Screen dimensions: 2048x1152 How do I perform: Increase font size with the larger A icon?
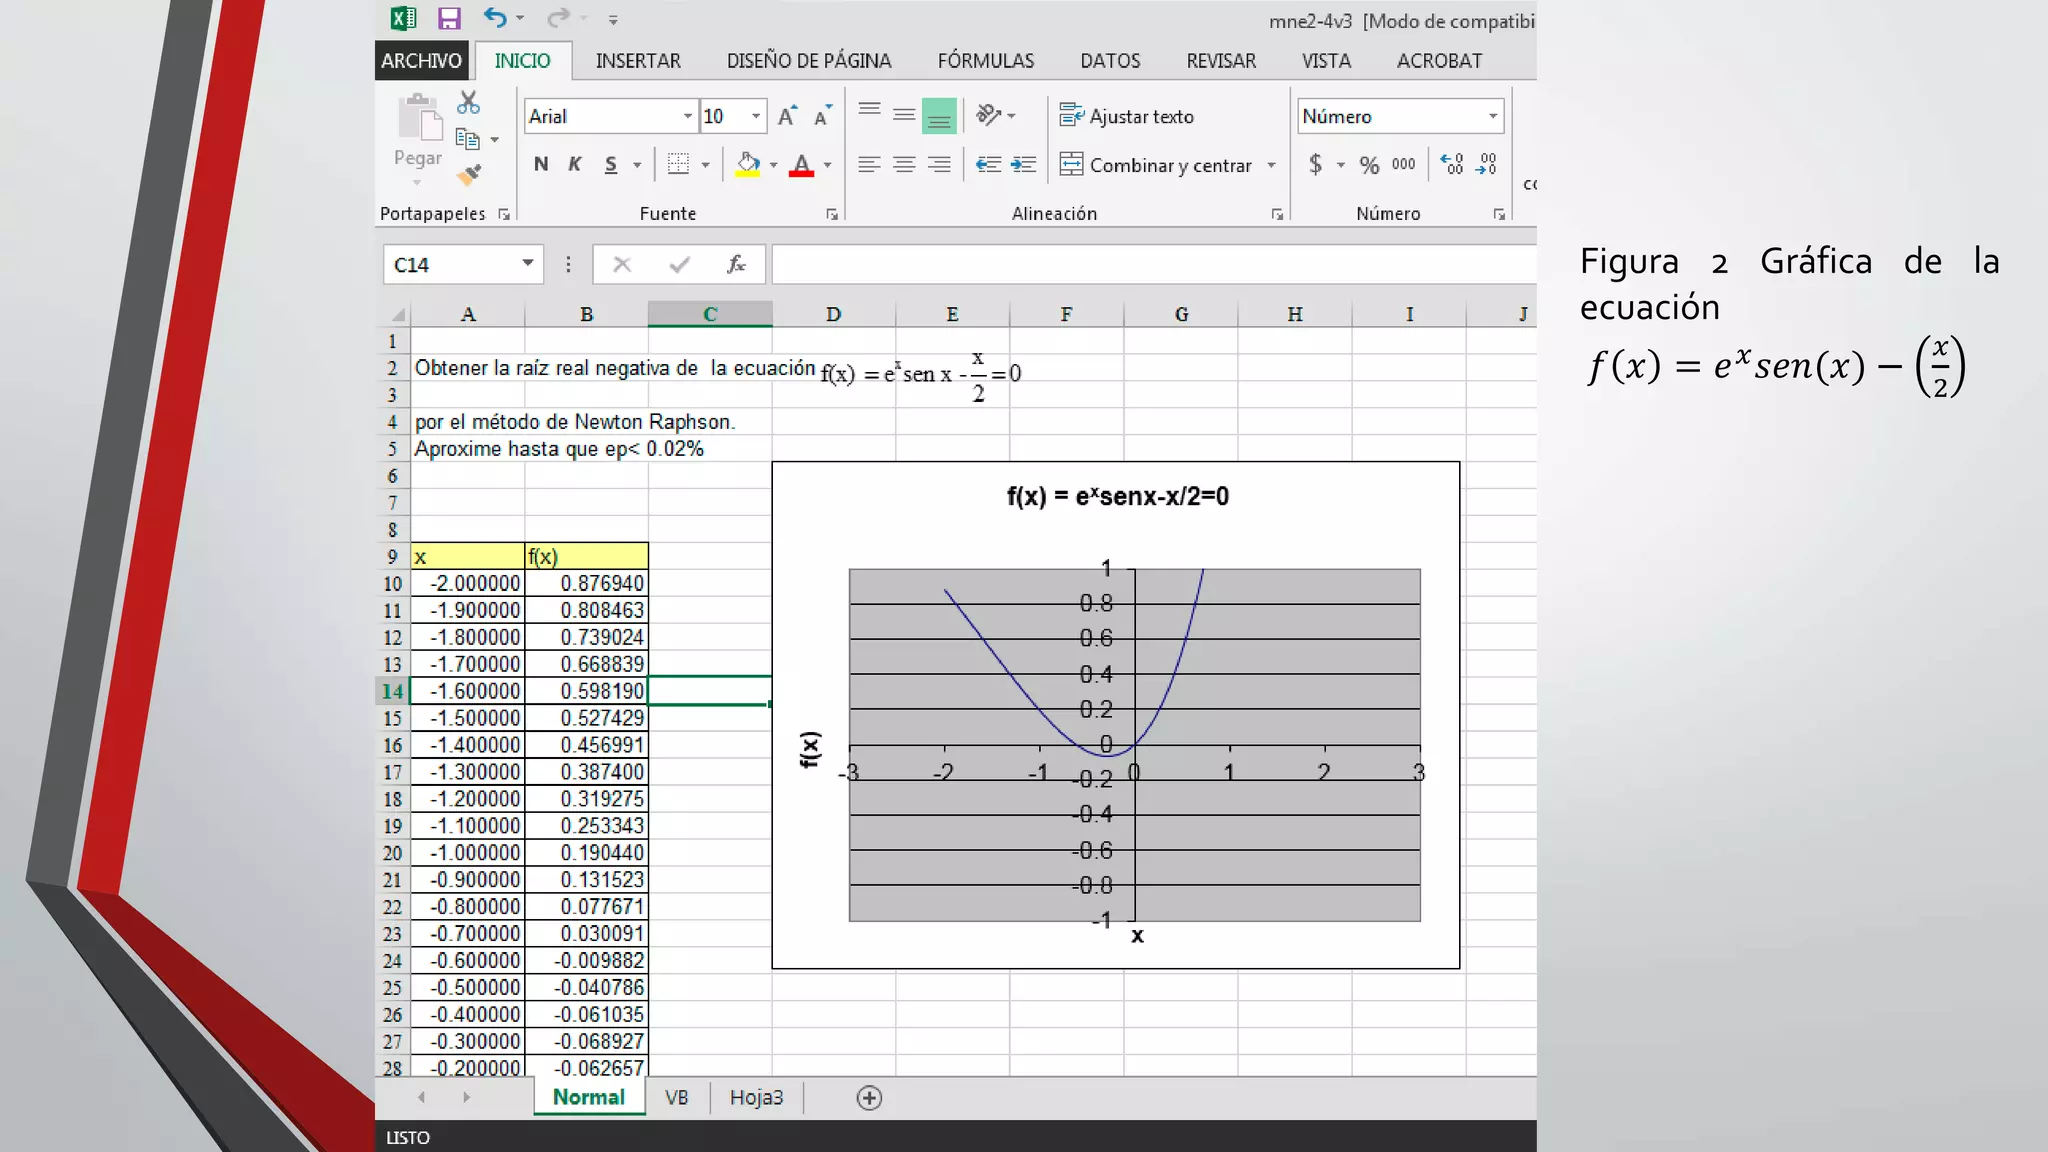tap(787, 116)
